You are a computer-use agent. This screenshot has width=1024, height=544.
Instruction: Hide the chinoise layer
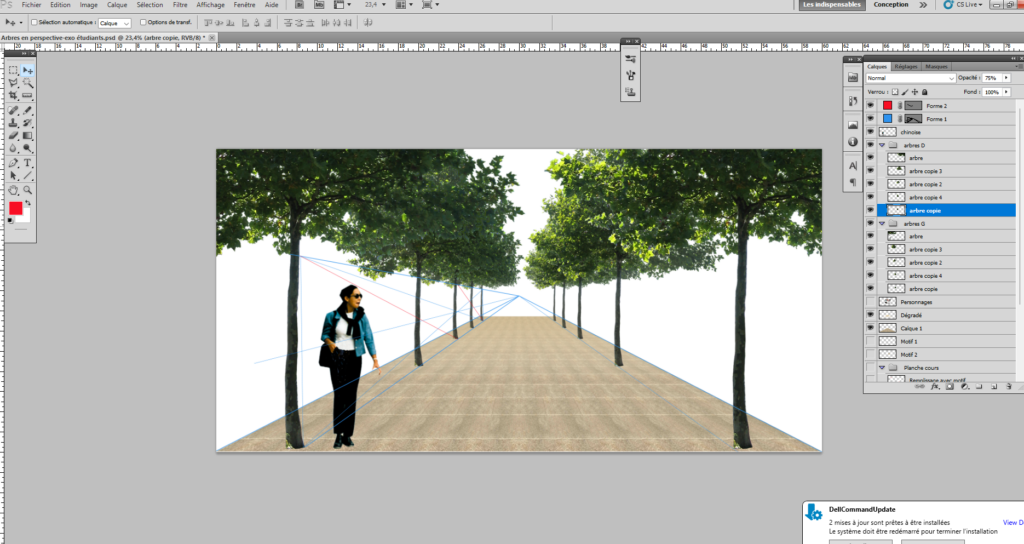pos(870,132)
